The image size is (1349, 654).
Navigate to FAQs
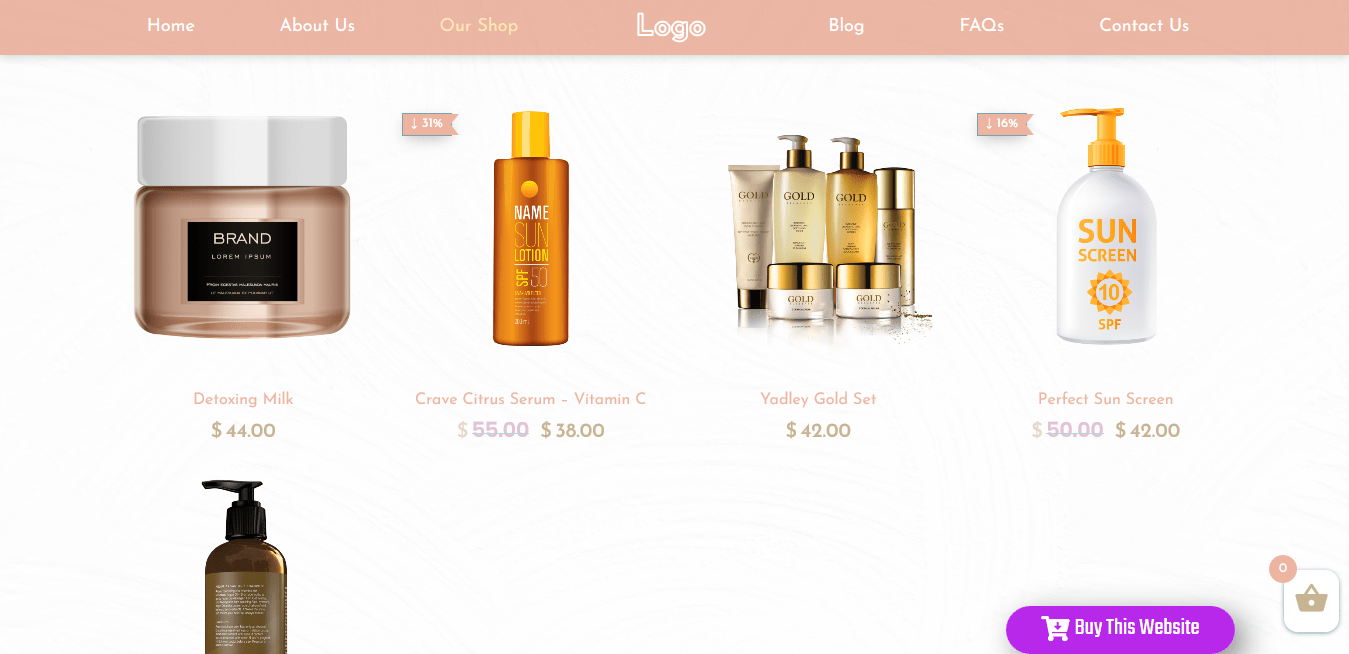click(x=982, y=26)
